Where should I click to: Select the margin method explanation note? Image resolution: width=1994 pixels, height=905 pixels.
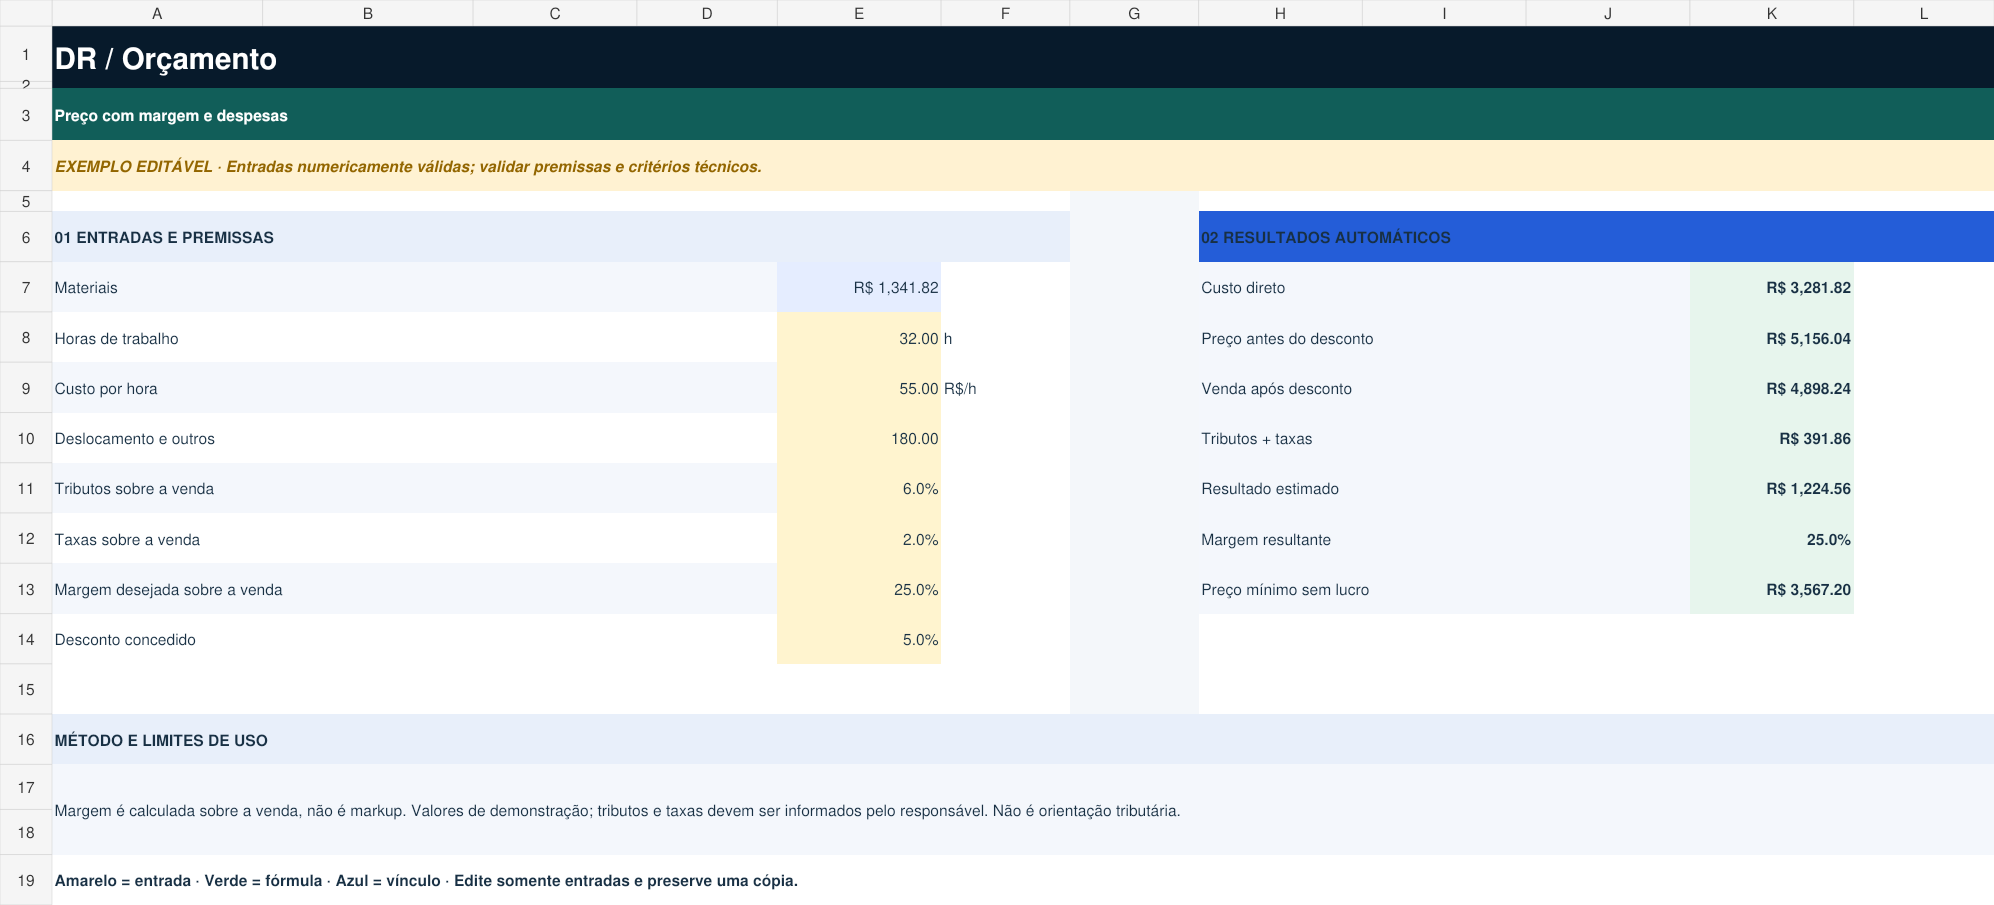(x=1023, y=810)
